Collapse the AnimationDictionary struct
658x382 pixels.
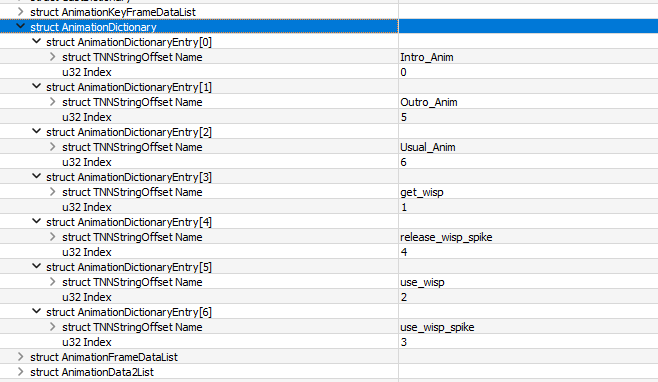click(x=20, y=26)
